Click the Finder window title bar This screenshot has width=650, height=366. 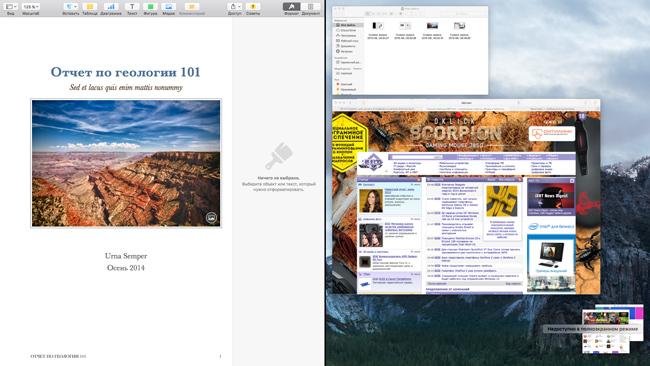pos(410,9)
